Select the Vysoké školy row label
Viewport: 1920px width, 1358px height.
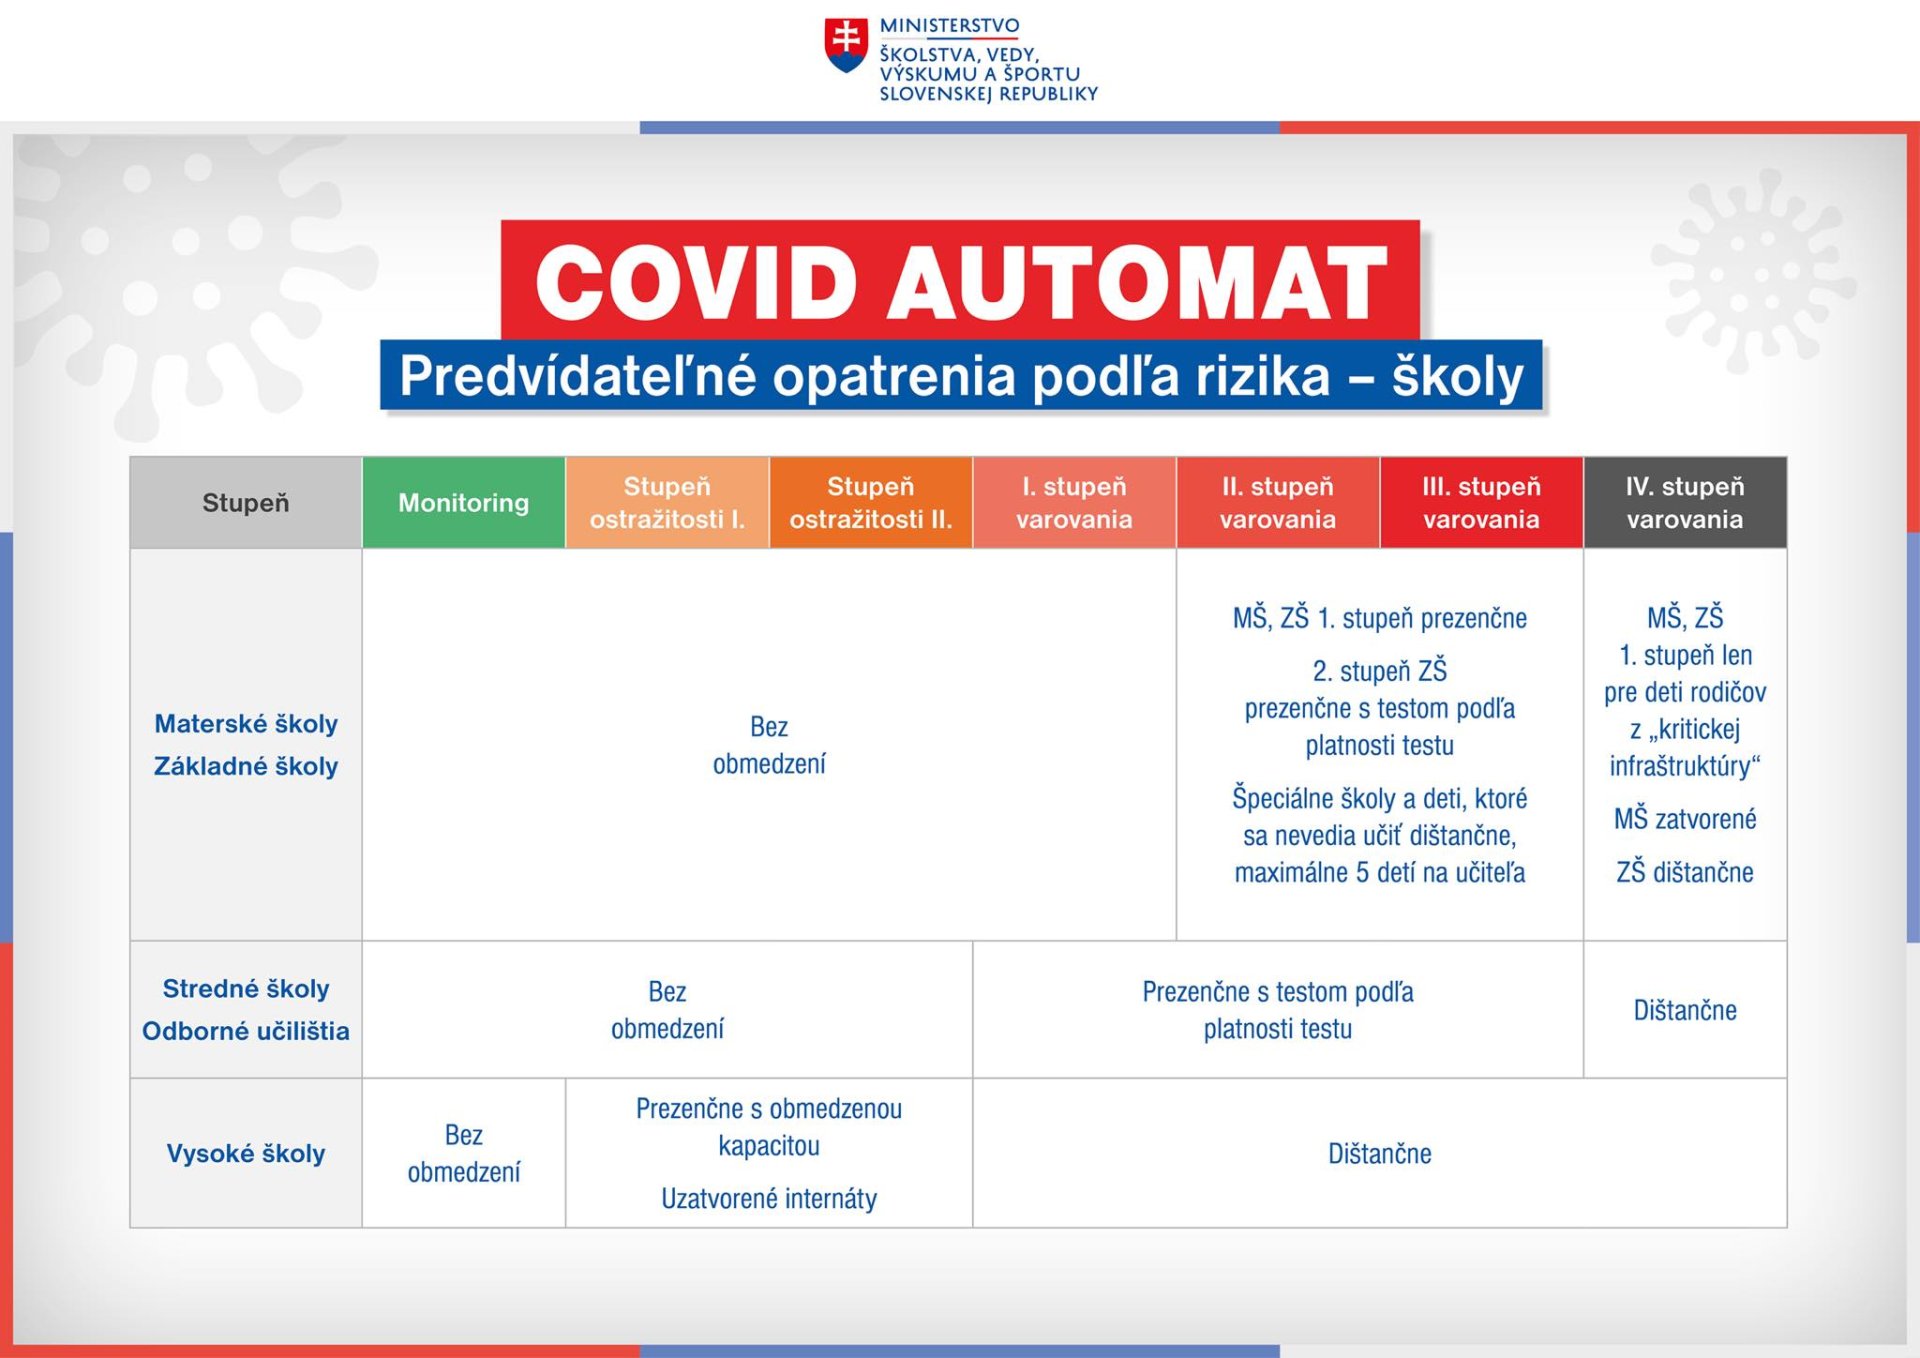(245, 1153)
